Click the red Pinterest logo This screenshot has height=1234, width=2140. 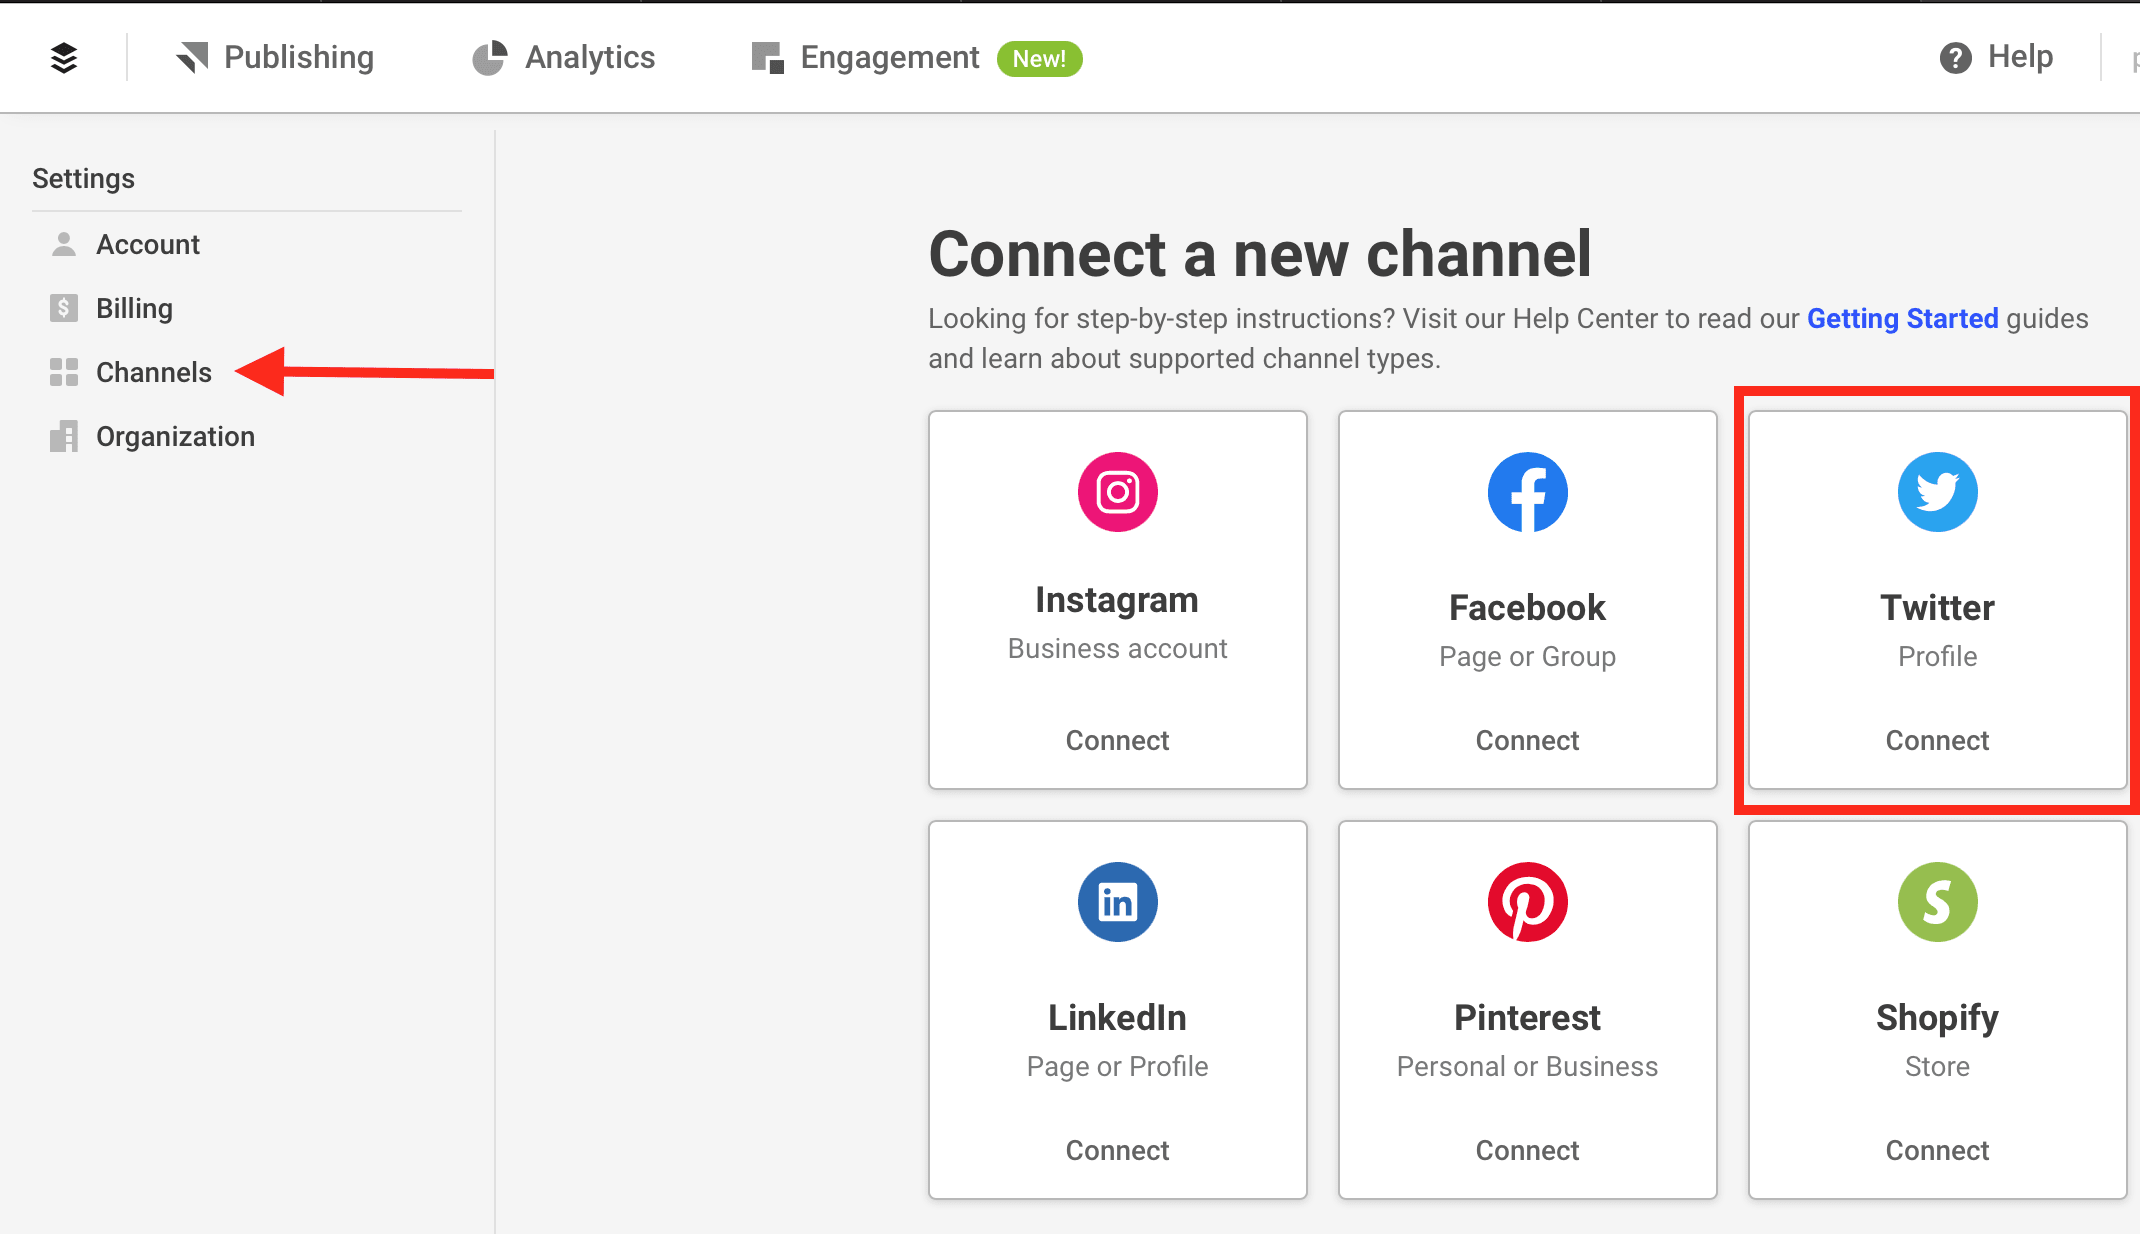(1528, 902)
